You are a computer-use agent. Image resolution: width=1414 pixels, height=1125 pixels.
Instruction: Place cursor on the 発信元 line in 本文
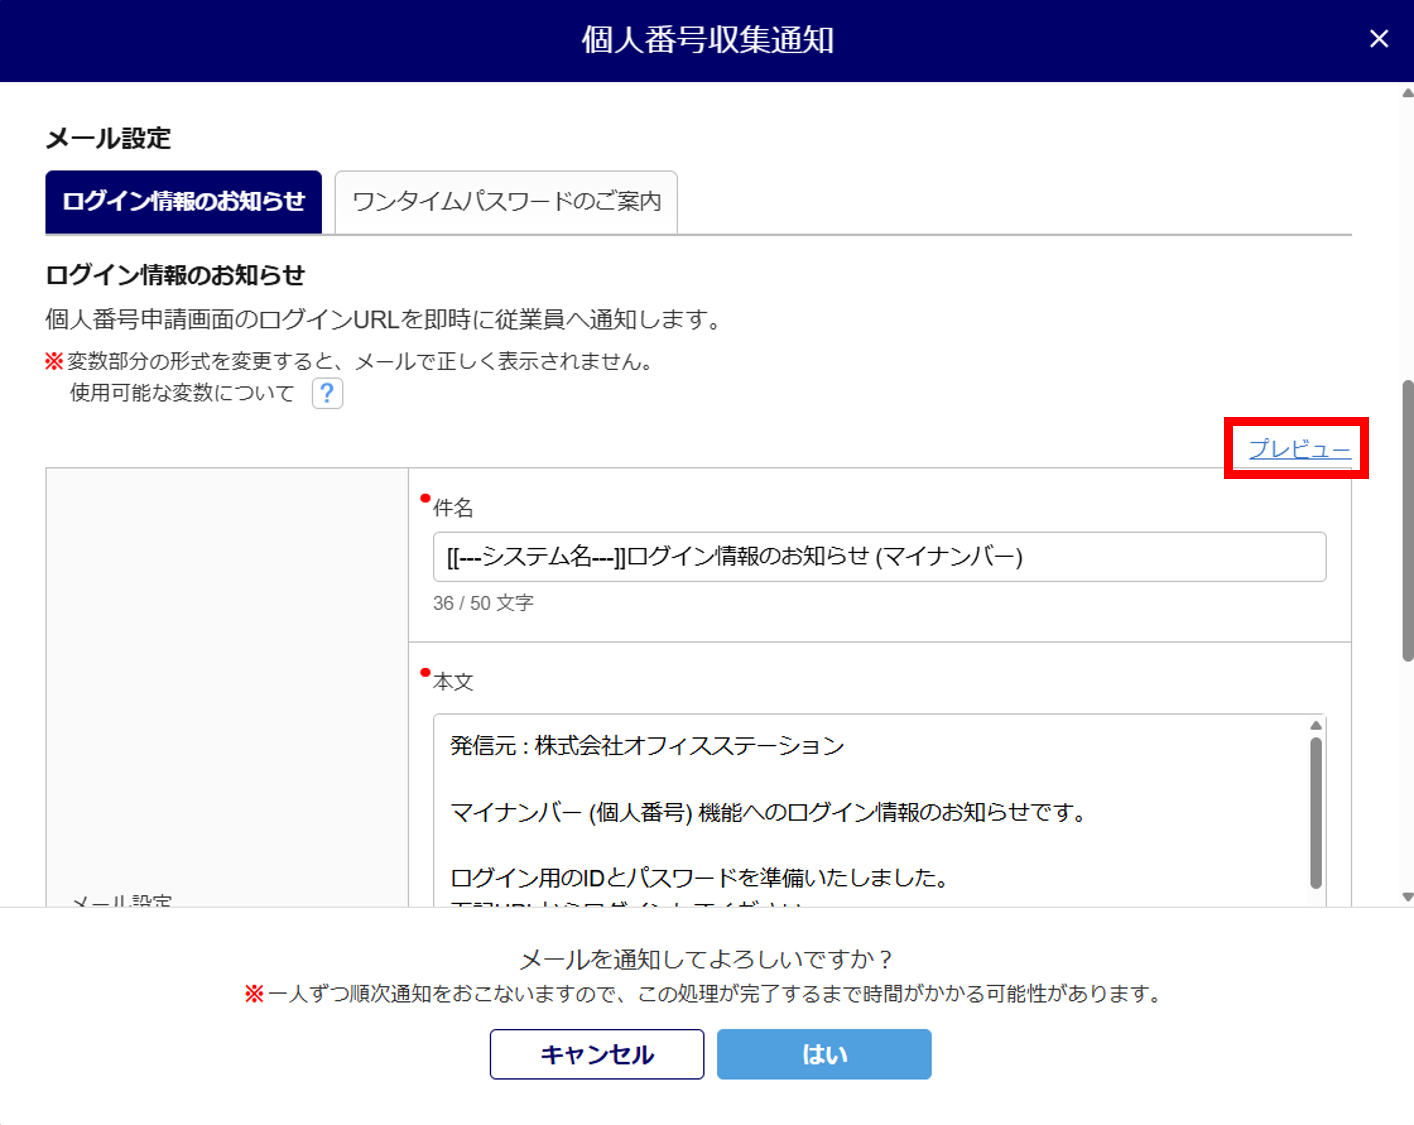point(647,746)
